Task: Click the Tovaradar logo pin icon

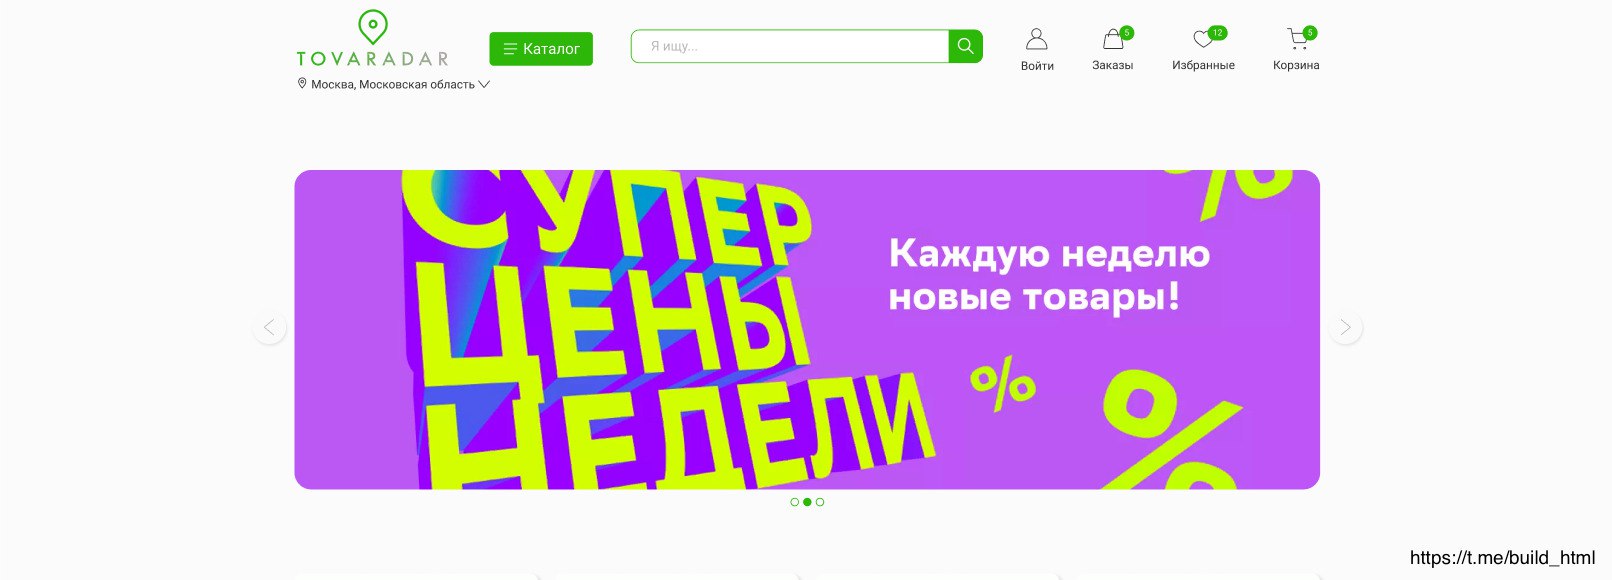Action: pos(372,27)
